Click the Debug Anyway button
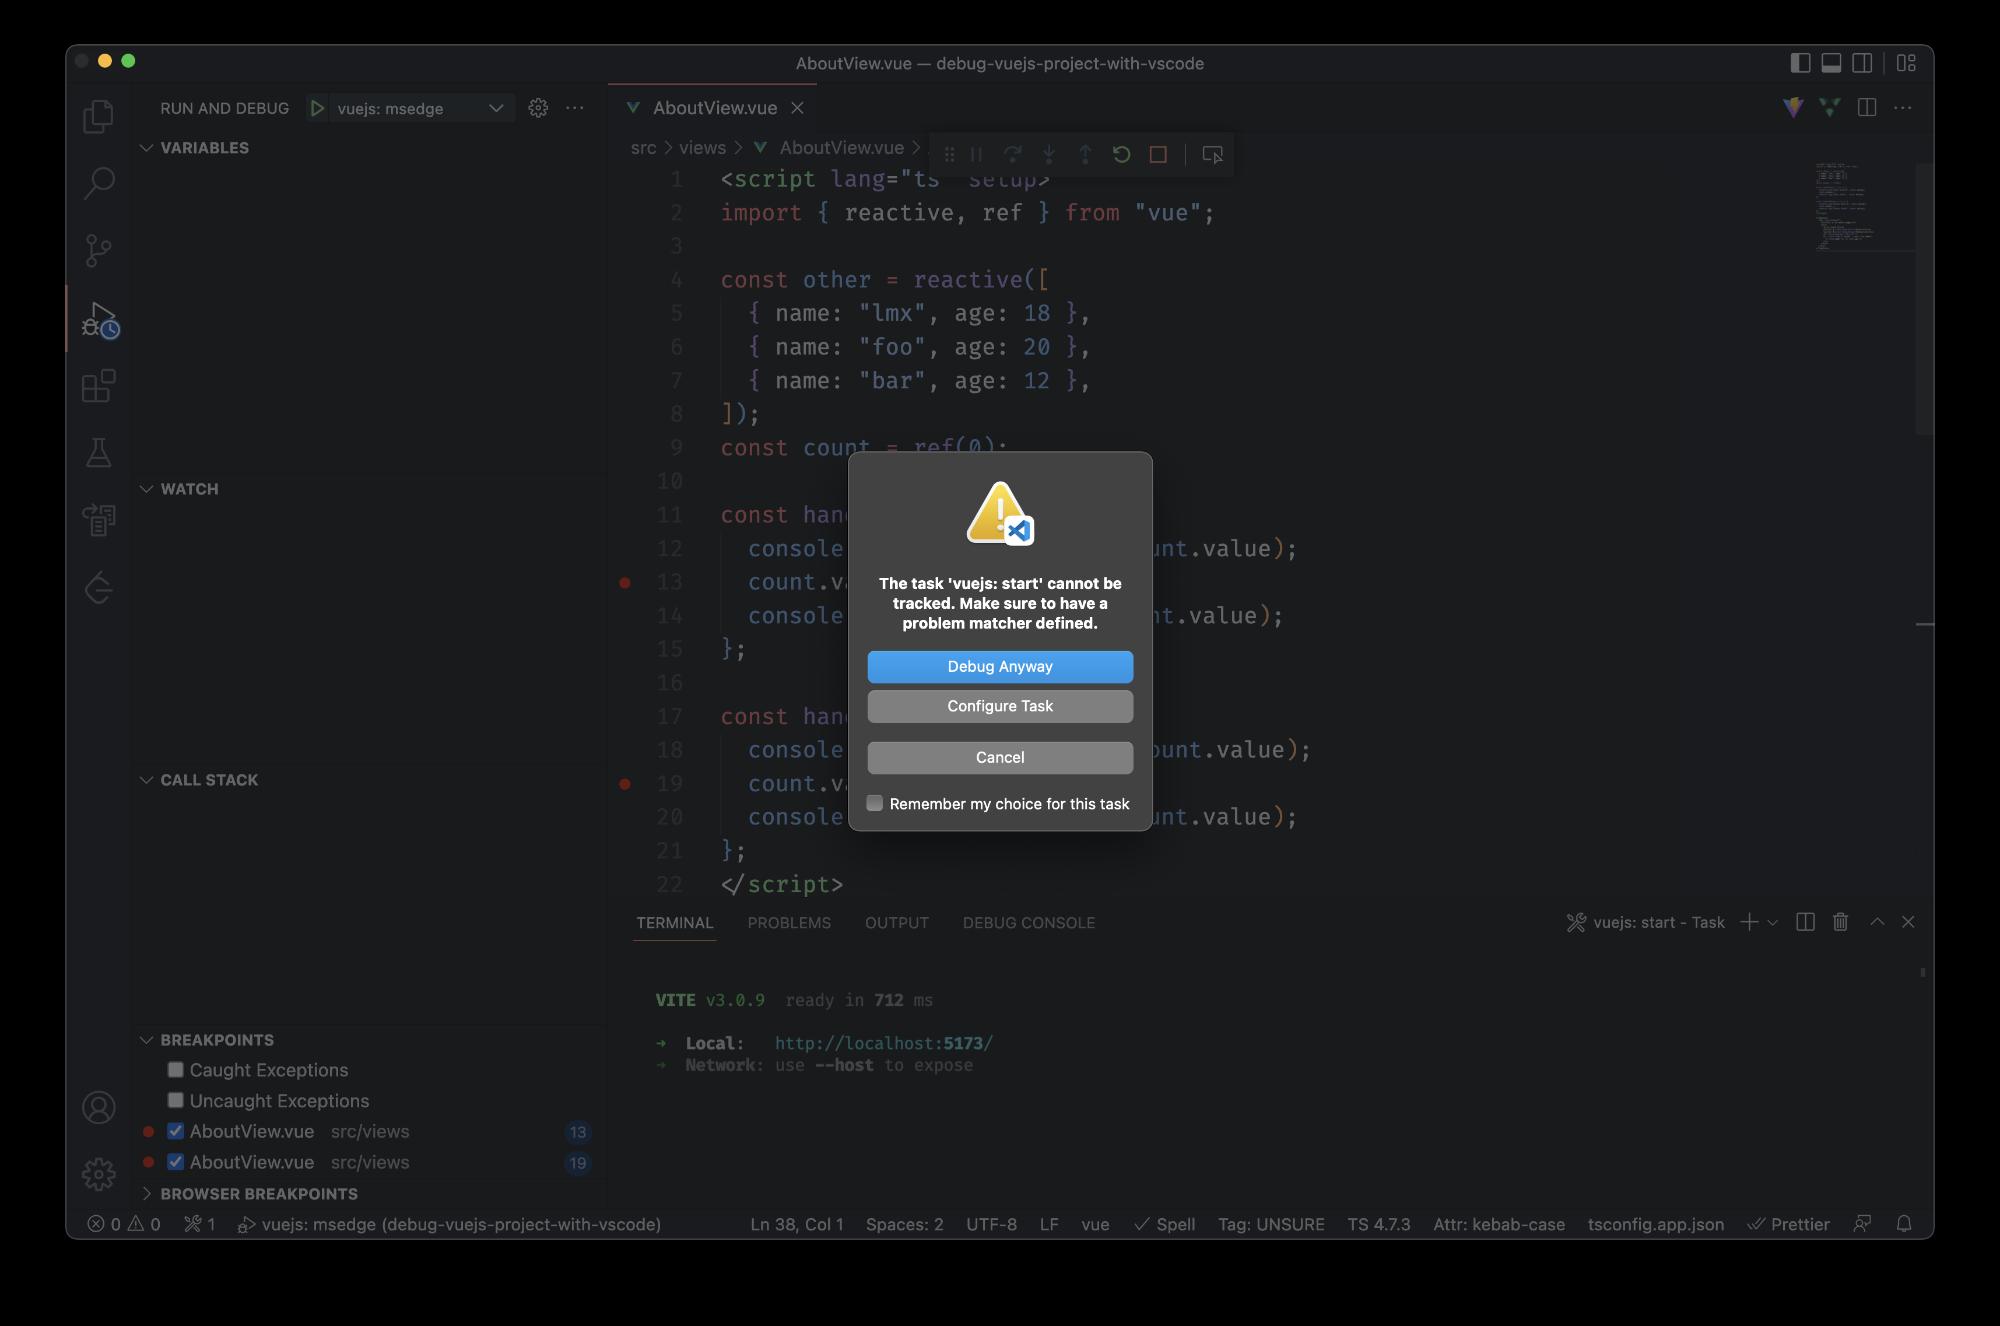The width and height of the screenshot is (2000, 1326). click(1000, 667)
